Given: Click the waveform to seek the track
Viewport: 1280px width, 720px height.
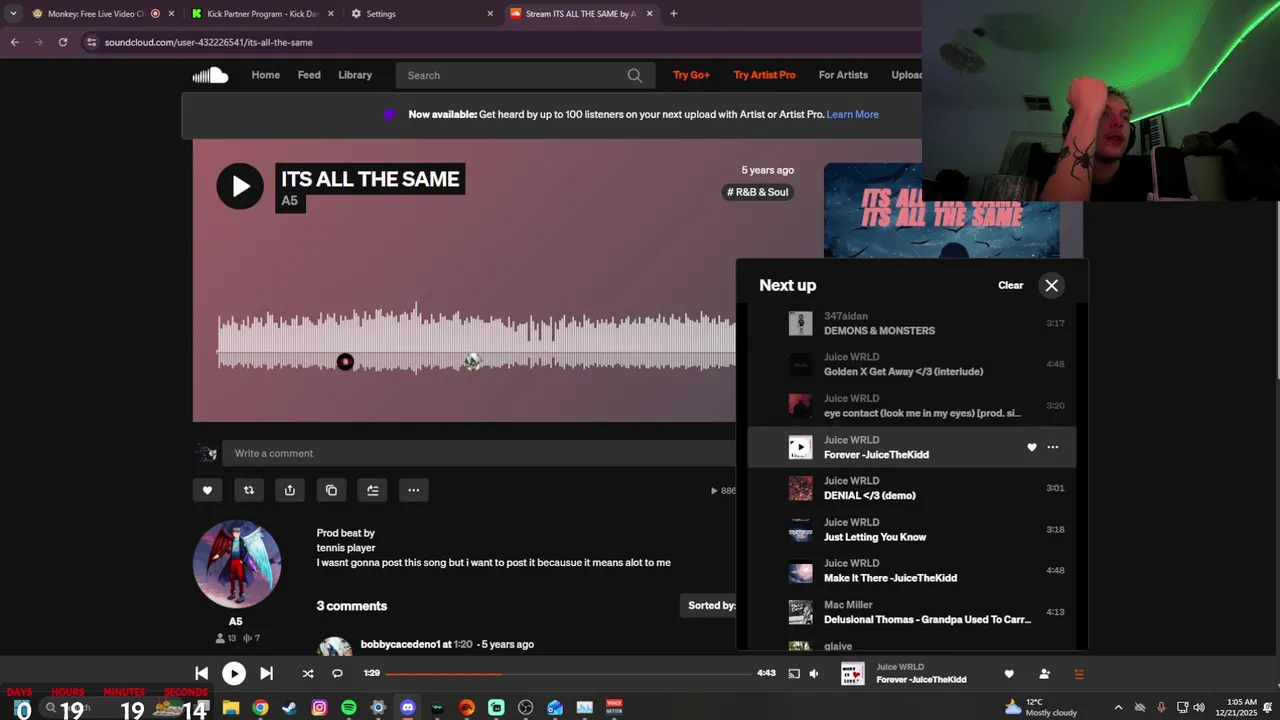Looking at the screenshot, I should coord(477,340).
